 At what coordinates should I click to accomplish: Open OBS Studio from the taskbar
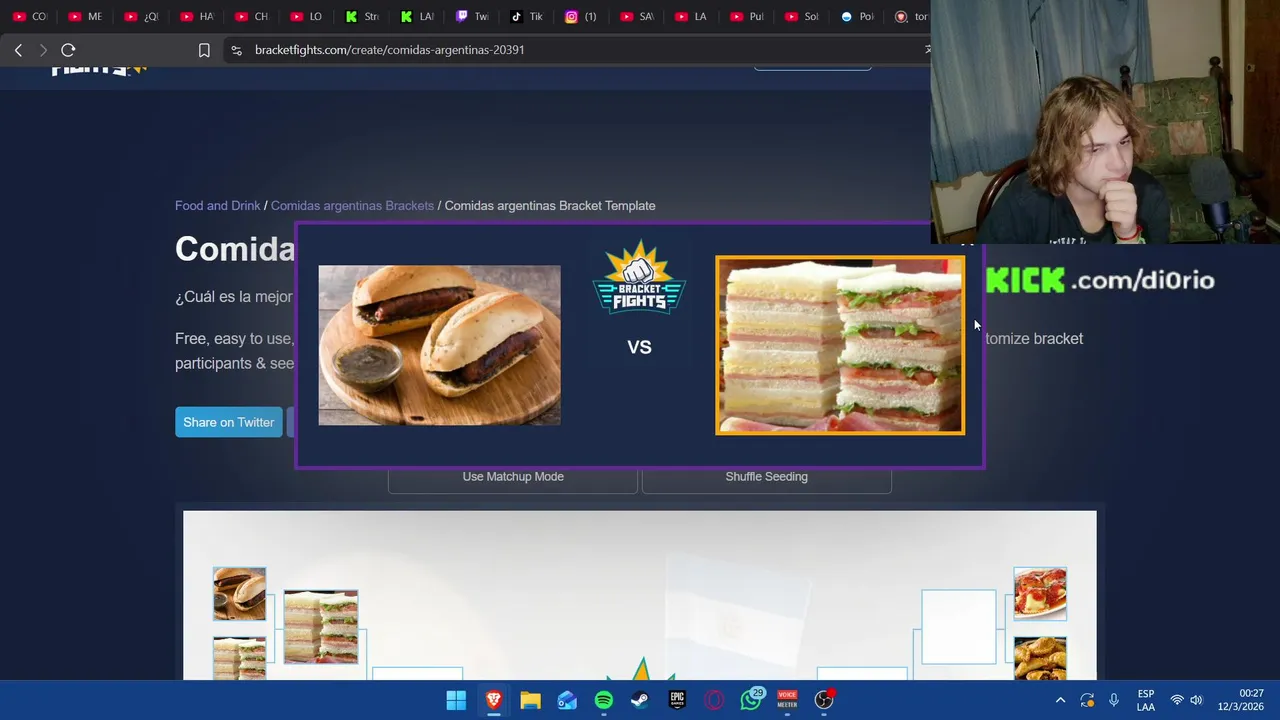tap(824, 700)
